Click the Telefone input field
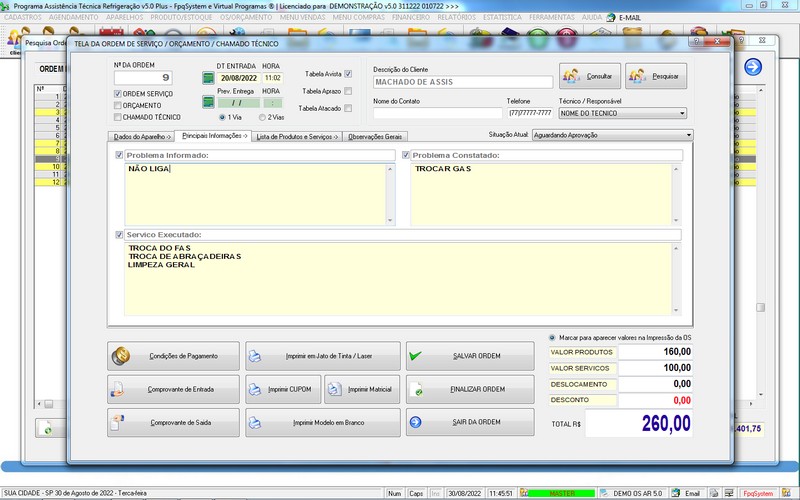The width and height of the screenshot is (800, 500). tap(530, 113)
